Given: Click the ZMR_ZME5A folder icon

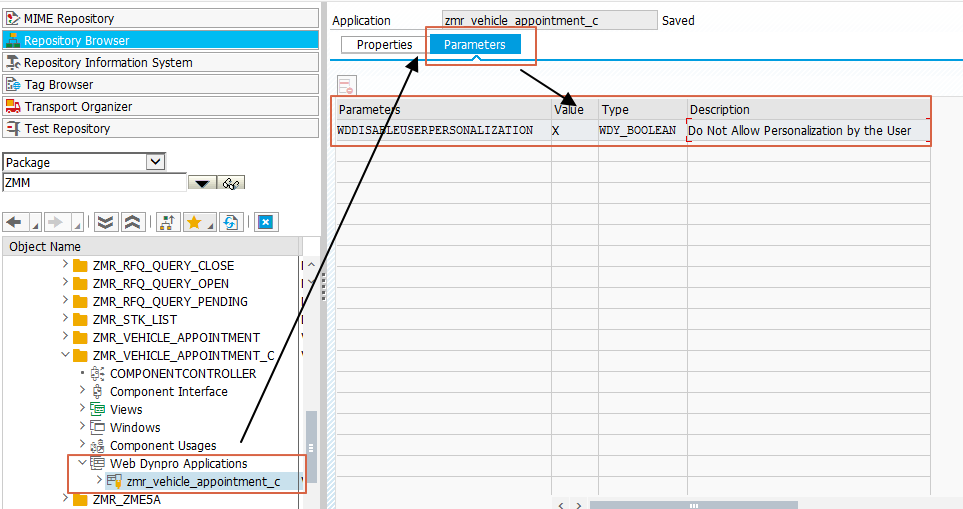Looking at the screenshot, I should [80, 499].
